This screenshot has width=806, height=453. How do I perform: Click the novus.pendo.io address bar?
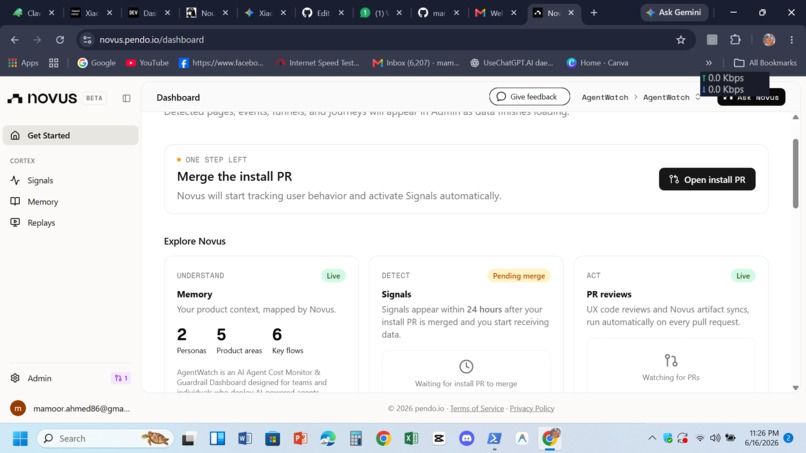(386, 40)
